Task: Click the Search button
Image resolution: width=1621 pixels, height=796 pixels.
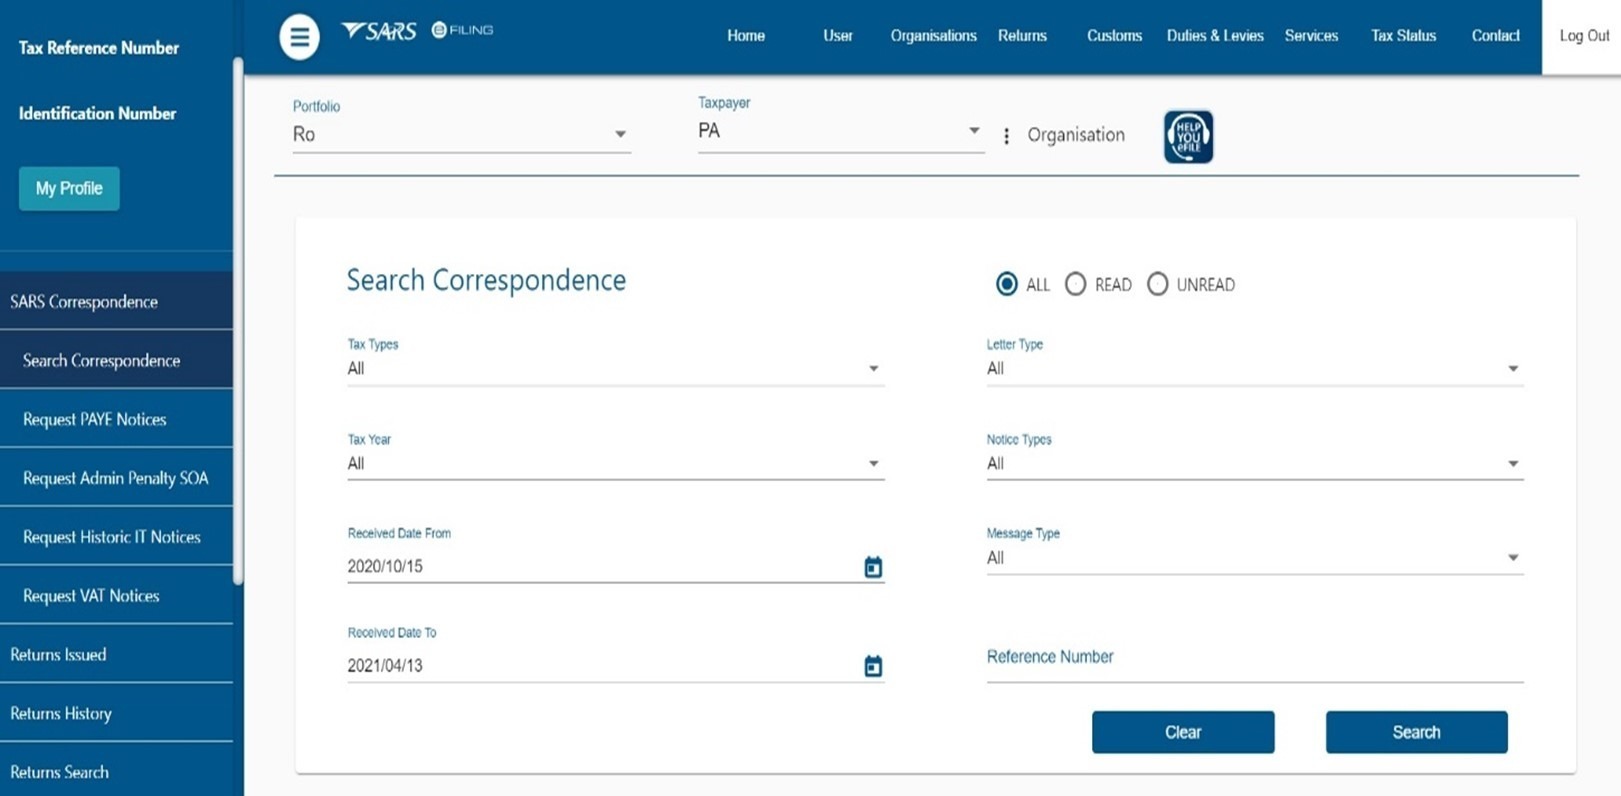Action: pos(1416,732)
